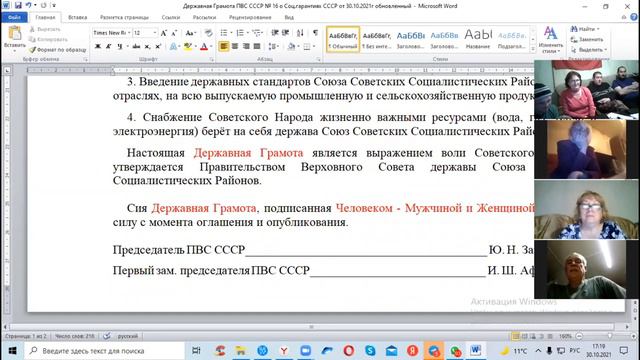This screenshot has width=640, height=360.
Task: Switch to the Ссылки (References) tab
Action: 171,18
